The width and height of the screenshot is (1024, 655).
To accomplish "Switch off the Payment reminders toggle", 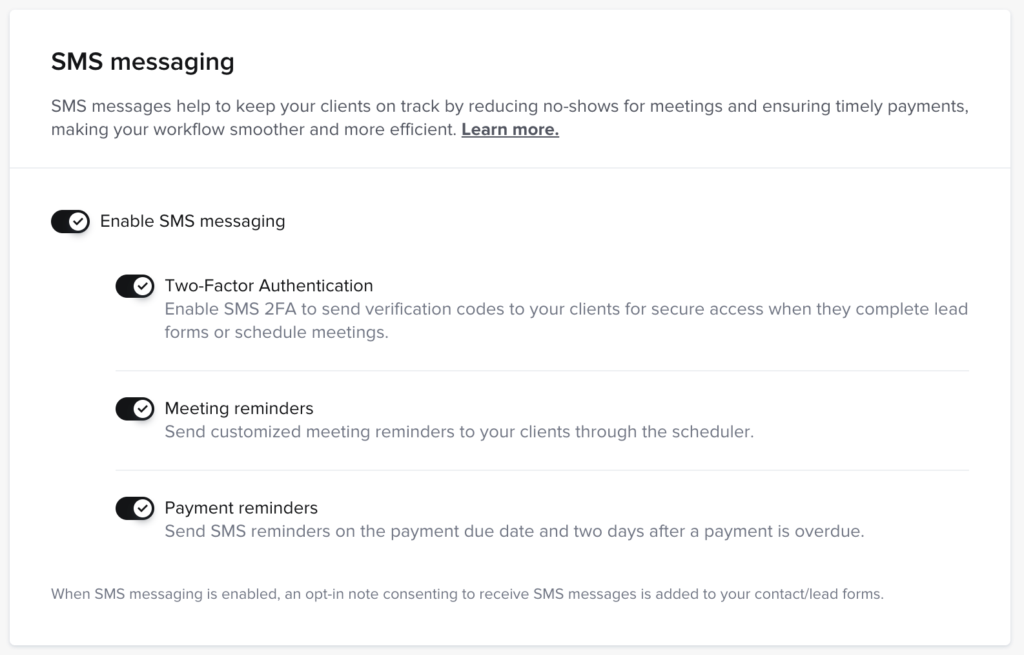I will [134, 508].
